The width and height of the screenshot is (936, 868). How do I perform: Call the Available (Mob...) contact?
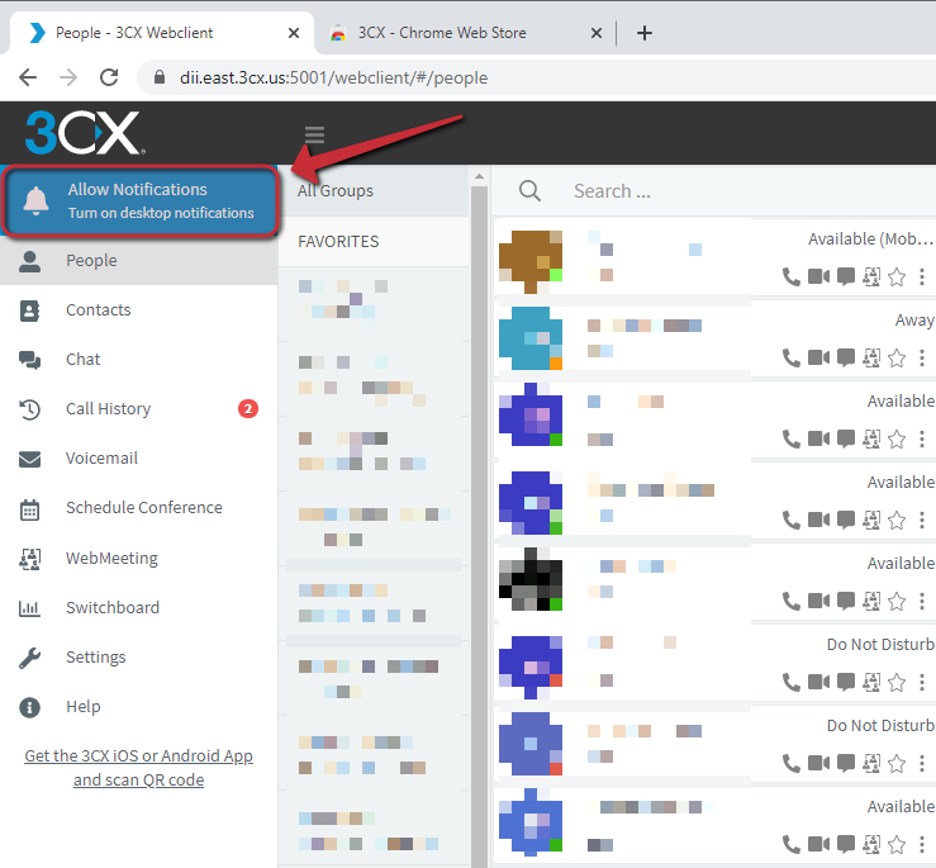[x=792, y=277]
